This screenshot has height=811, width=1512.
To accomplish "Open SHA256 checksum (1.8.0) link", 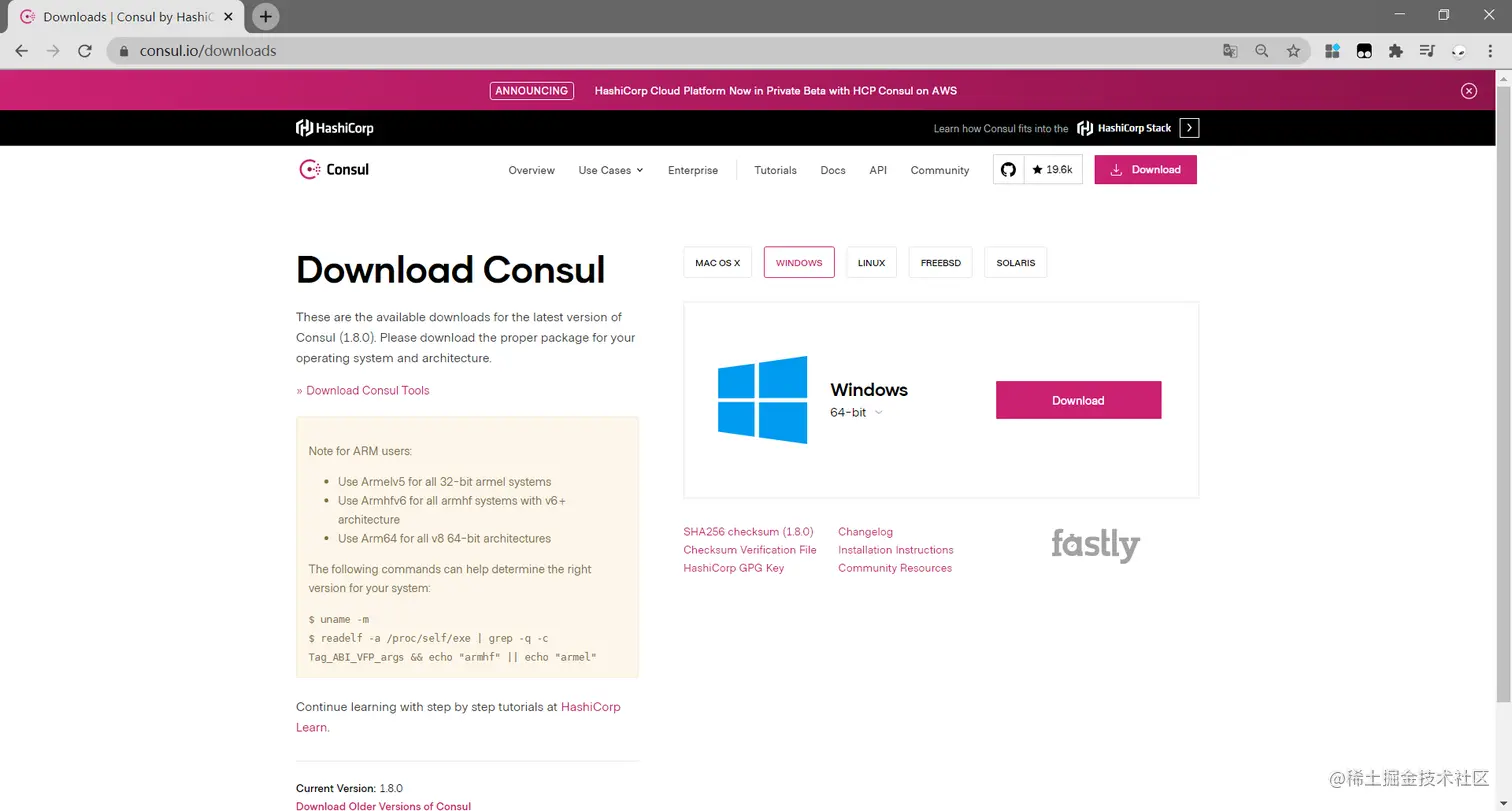I will point(748,532).
